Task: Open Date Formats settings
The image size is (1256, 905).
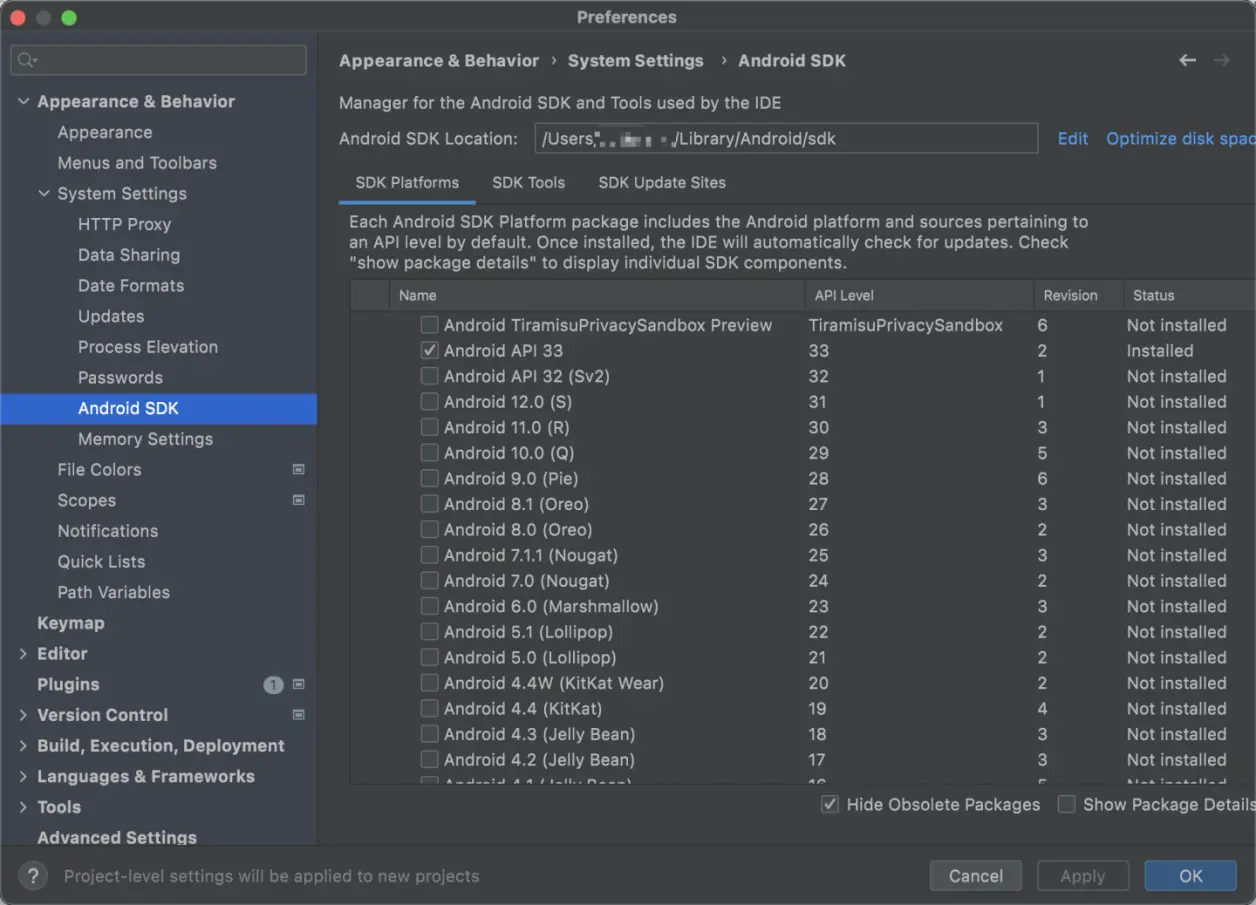Action: point(131,285)
